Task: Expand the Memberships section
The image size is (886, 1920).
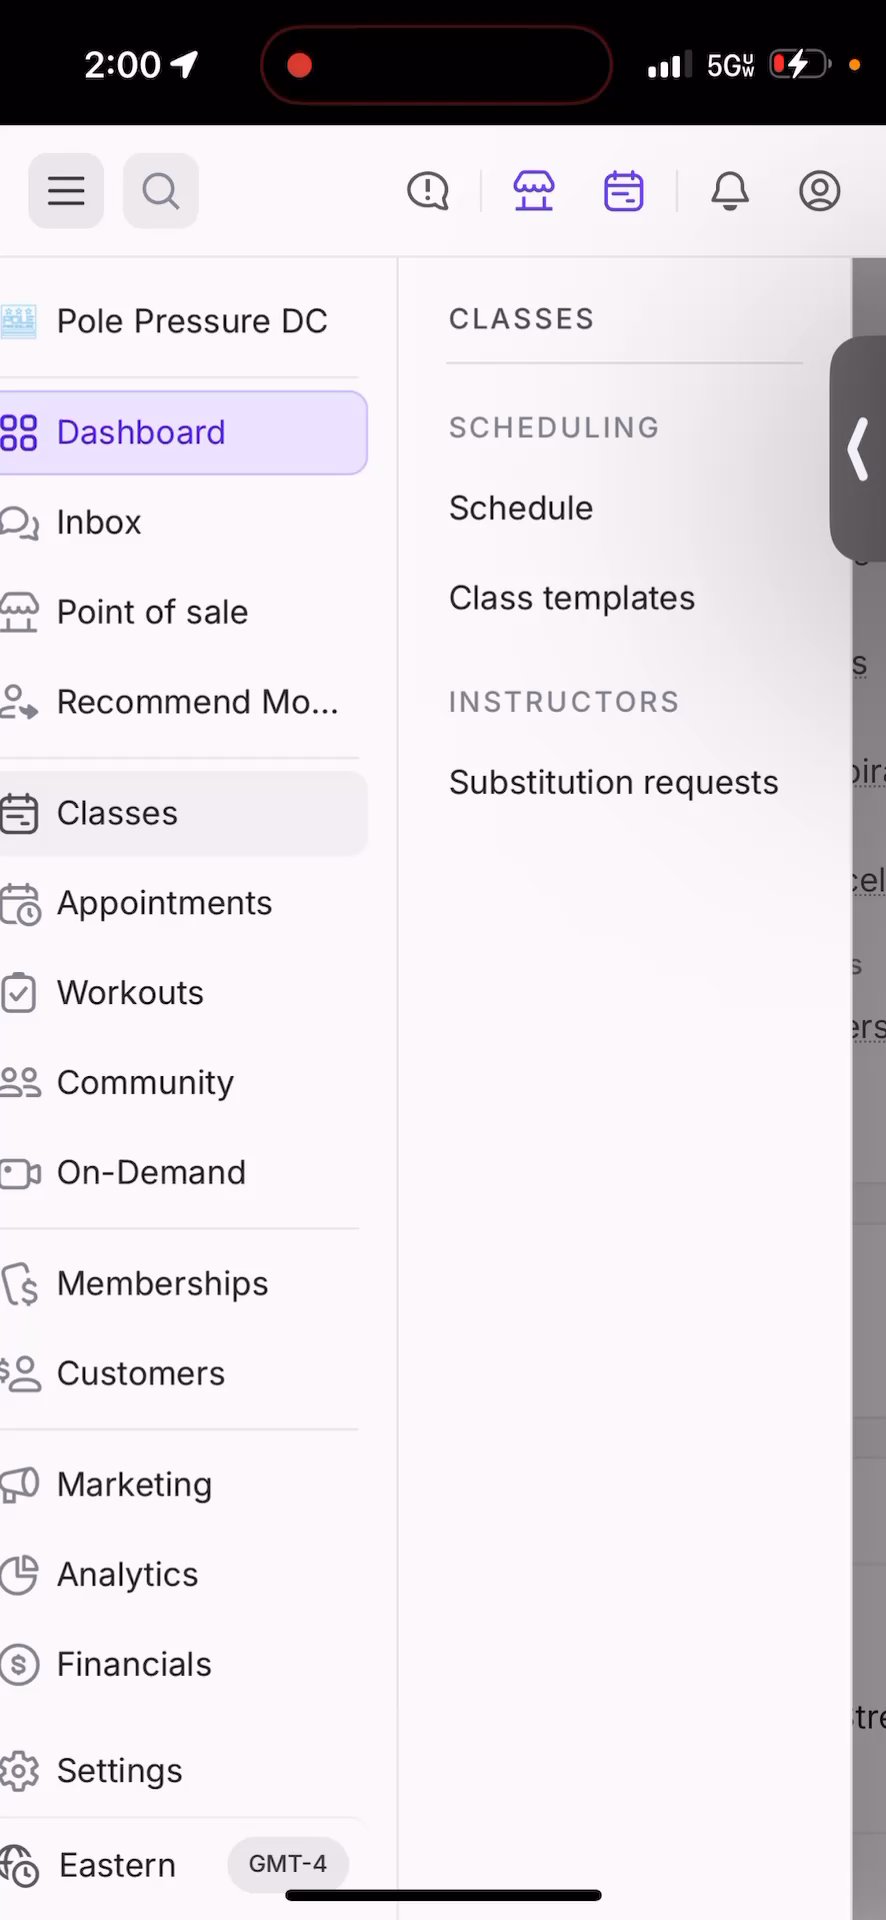Action: [x=162, y=1283]
